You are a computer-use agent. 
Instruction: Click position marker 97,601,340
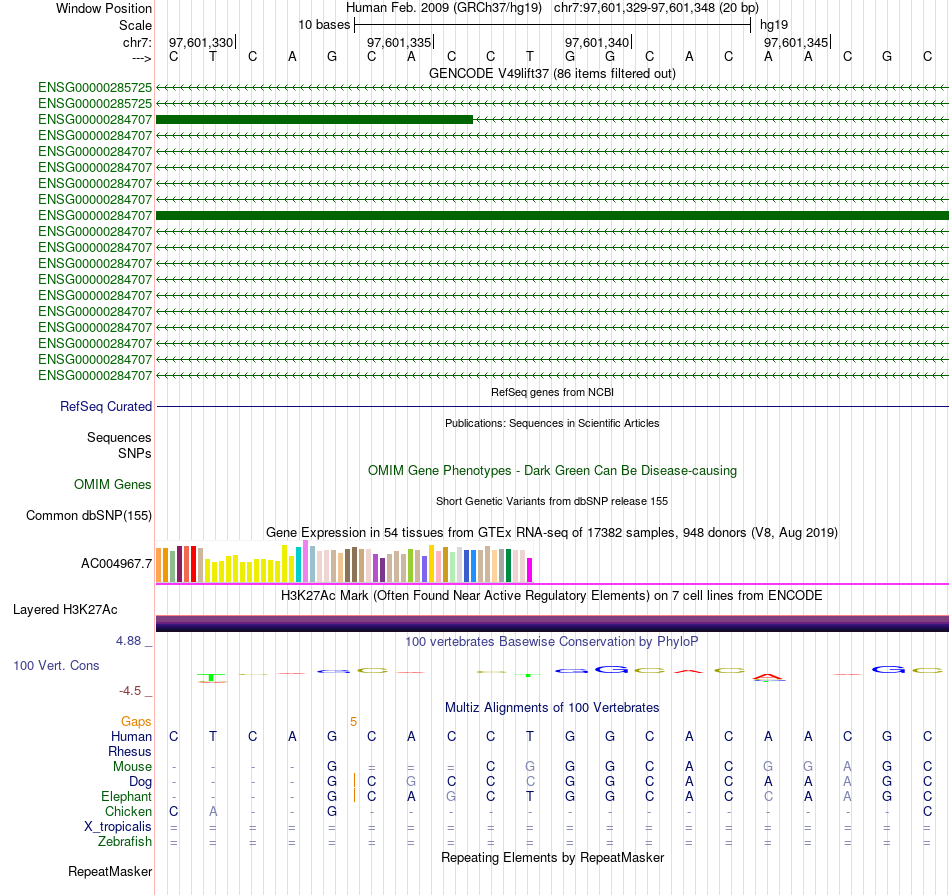[x=599, y=42]
